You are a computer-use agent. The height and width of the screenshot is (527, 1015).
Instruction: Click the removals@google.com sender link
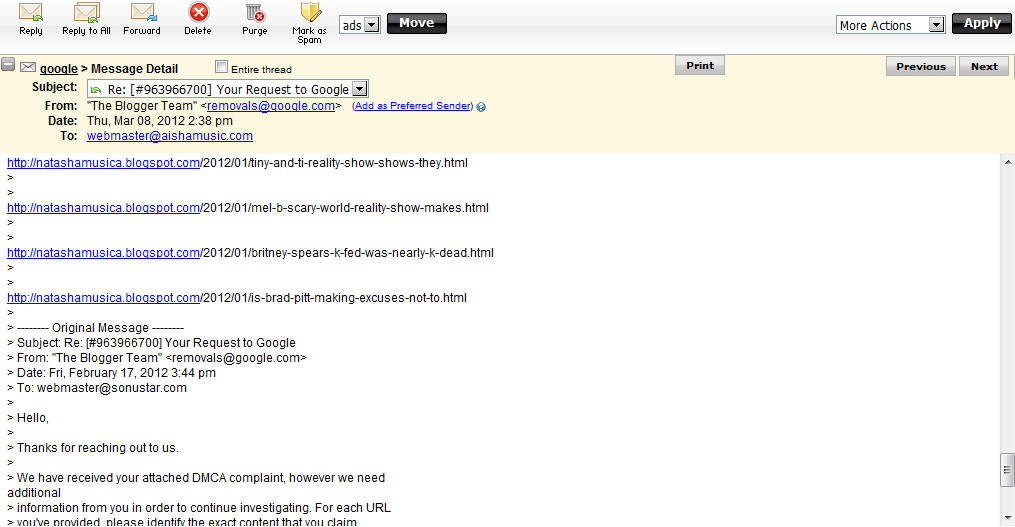coord(271,106)
